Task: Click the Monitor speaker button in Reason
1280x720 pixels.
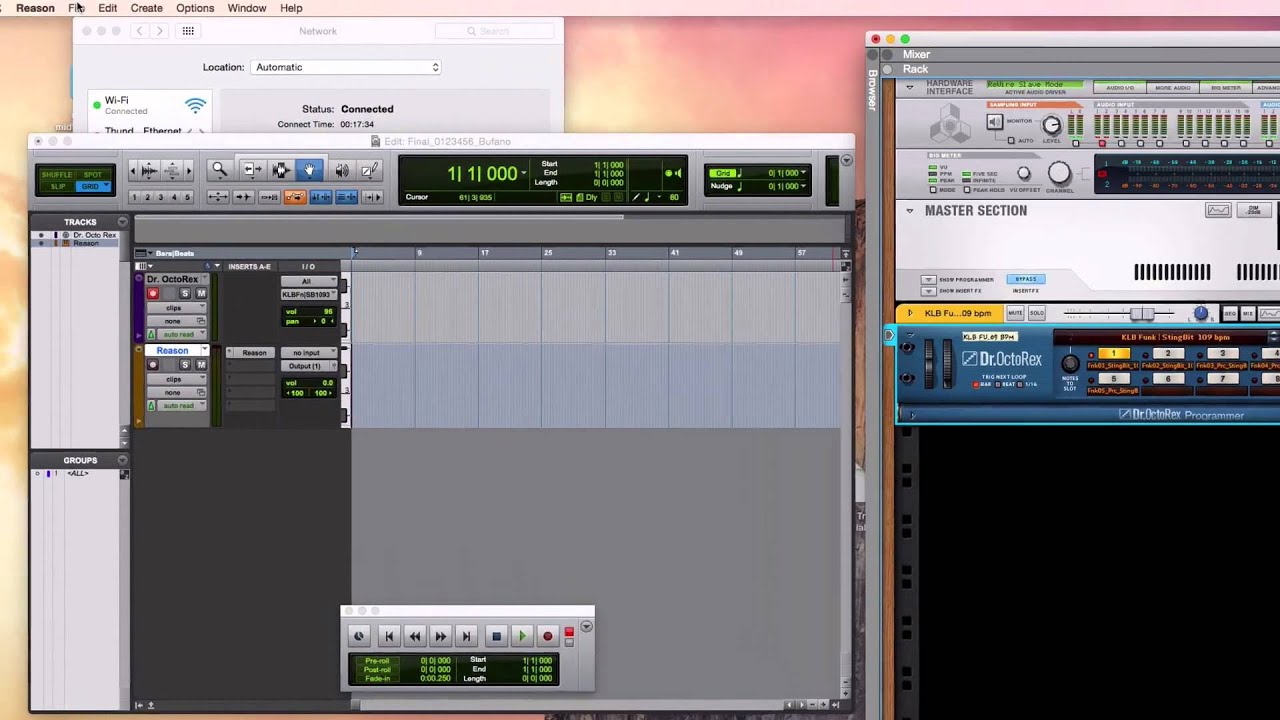Action: click(x=994, y=122)
